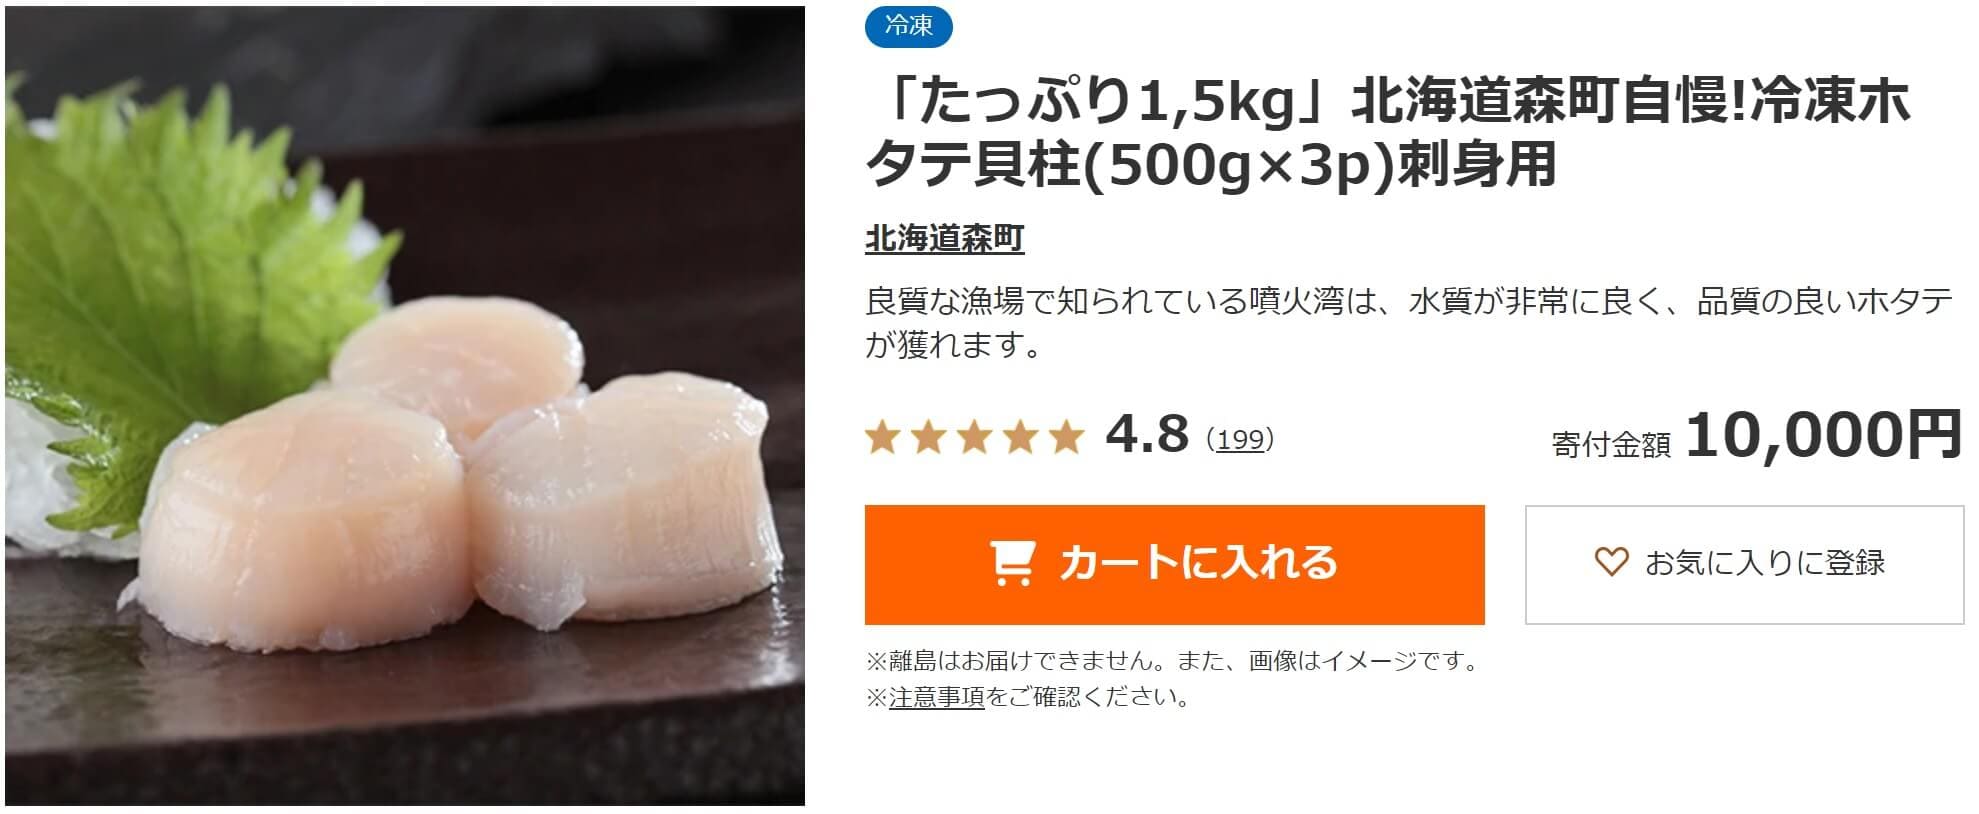This screenshot has width=1979, height=814.
Task: Click the fourth rating star
Action: pos(1020,437)
